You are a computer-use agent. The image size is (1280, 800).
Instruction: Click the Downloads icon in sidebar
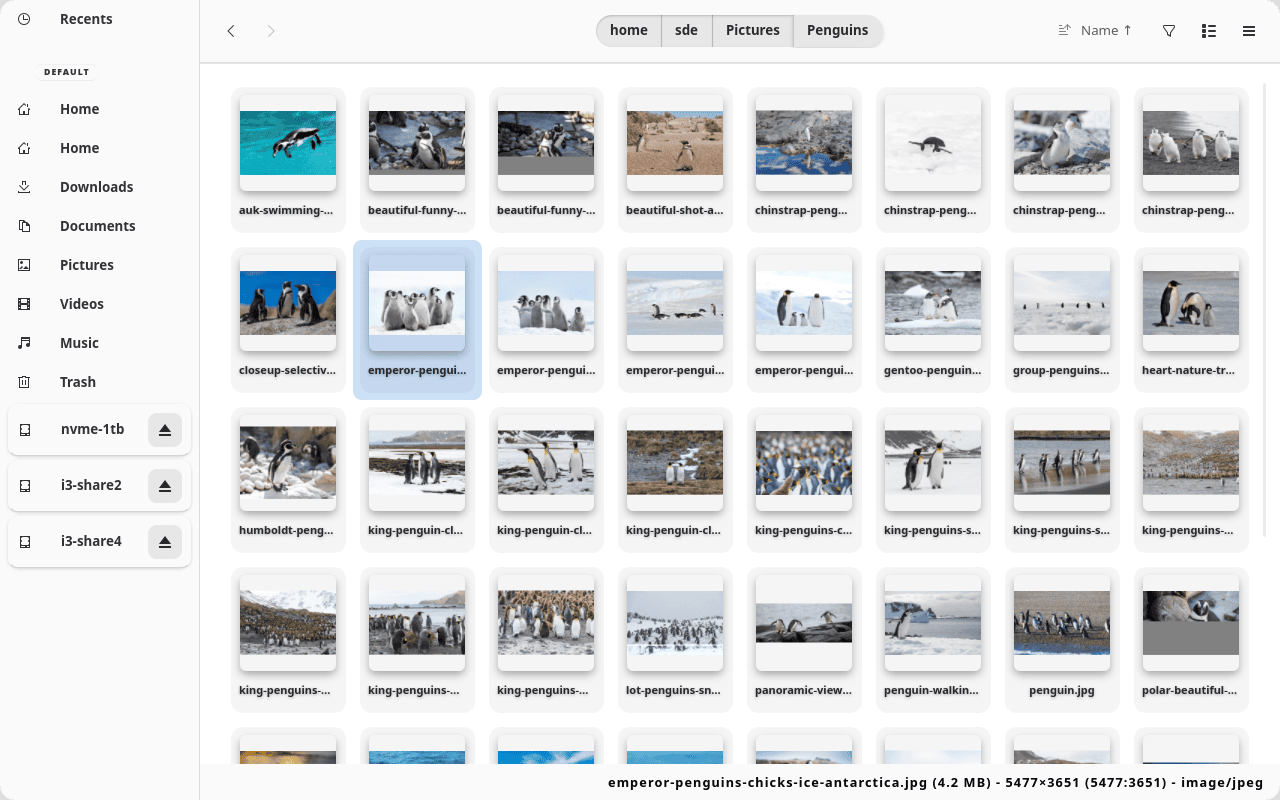point(24,187)
